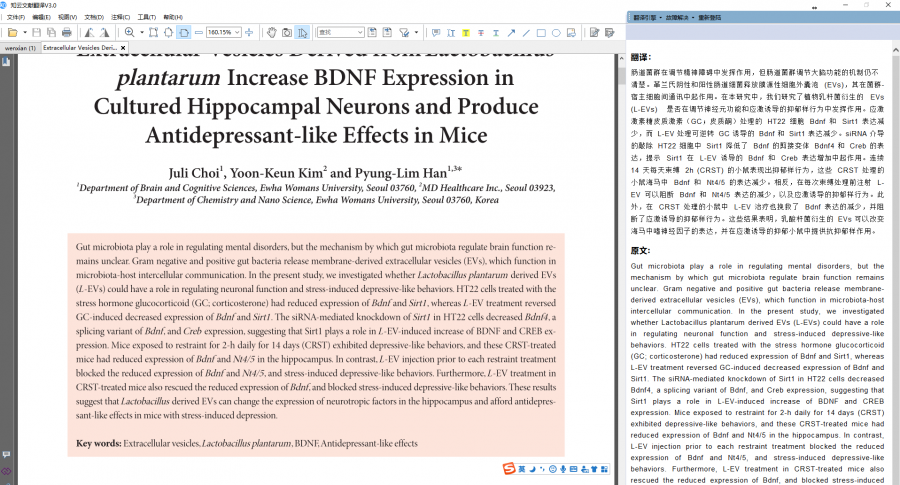Click the zoom in plus button
Screen dimensions: 900x485
pos(129,32)
